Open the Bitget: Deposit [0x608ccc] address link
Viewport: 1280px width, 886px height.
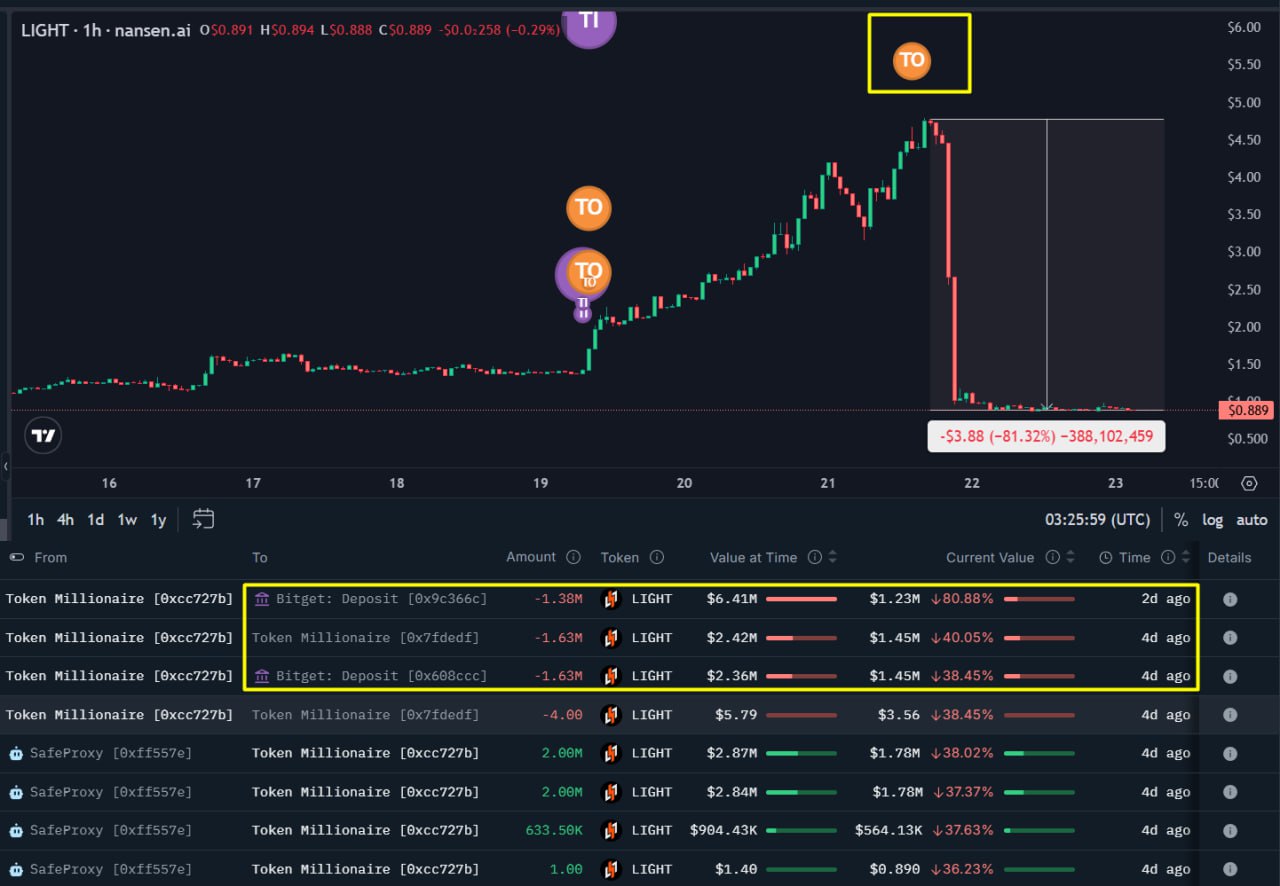coord(381,676)
